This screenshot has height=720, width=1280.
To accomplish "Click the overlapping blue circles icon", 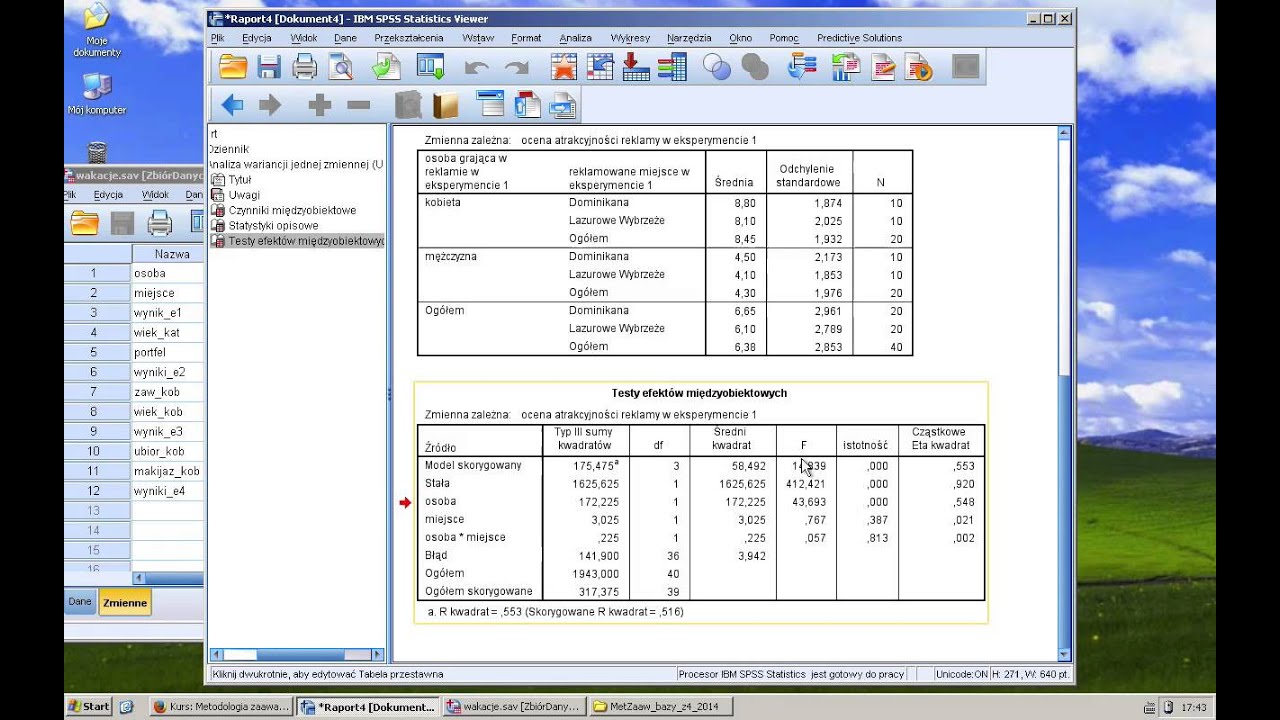I will pyautogui.click(x=717, y=67).
